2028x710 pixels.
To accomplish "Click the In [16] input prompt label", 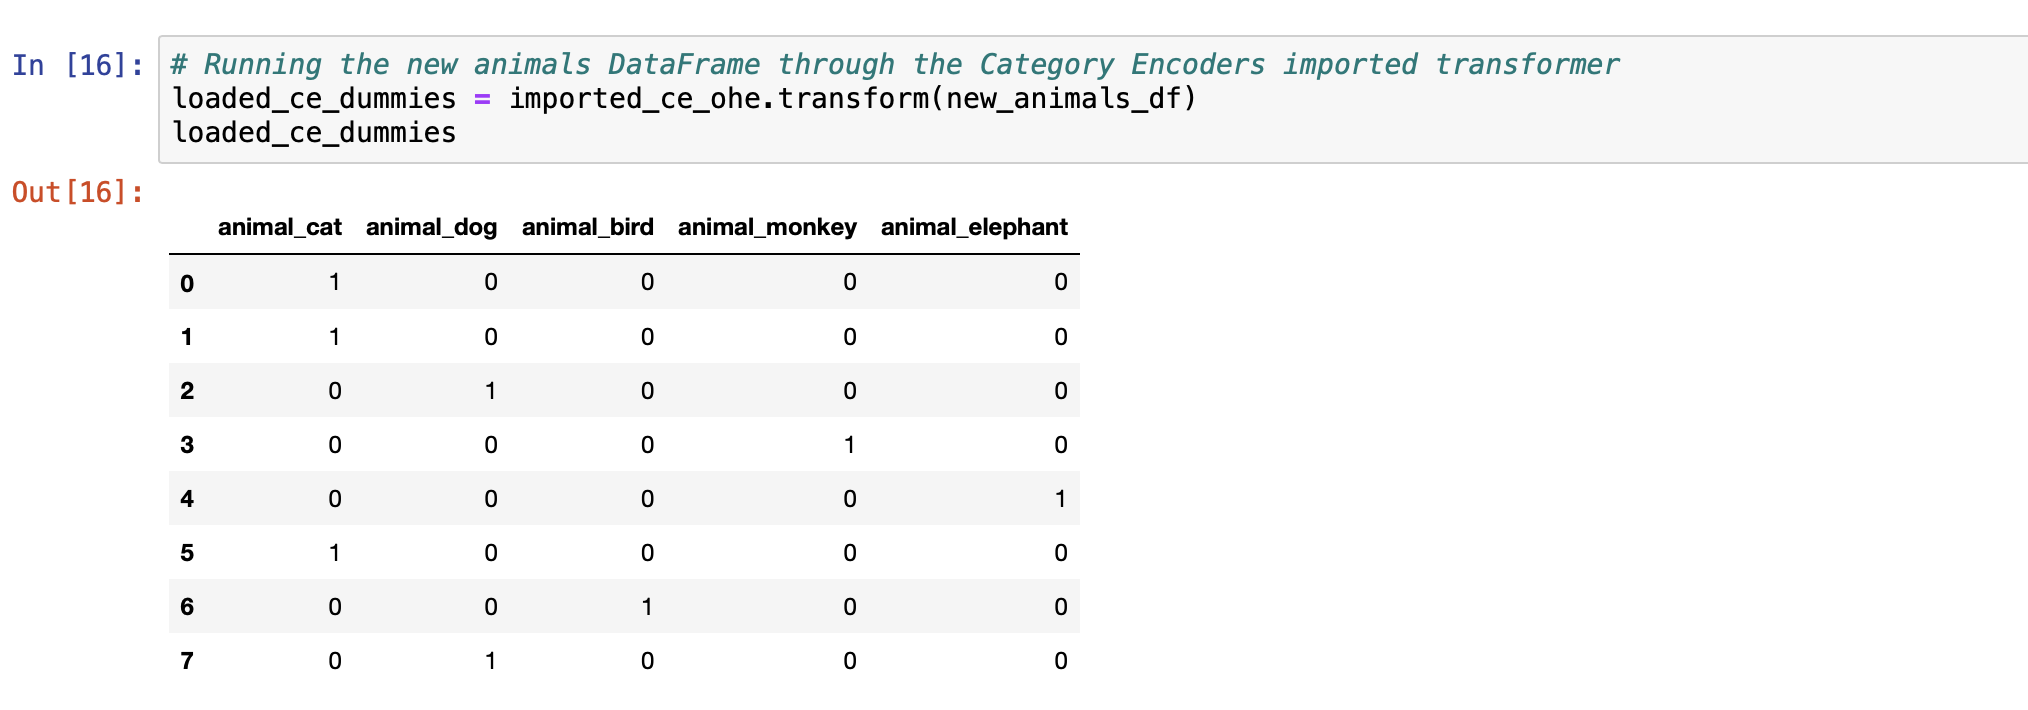I will (78, 65).
